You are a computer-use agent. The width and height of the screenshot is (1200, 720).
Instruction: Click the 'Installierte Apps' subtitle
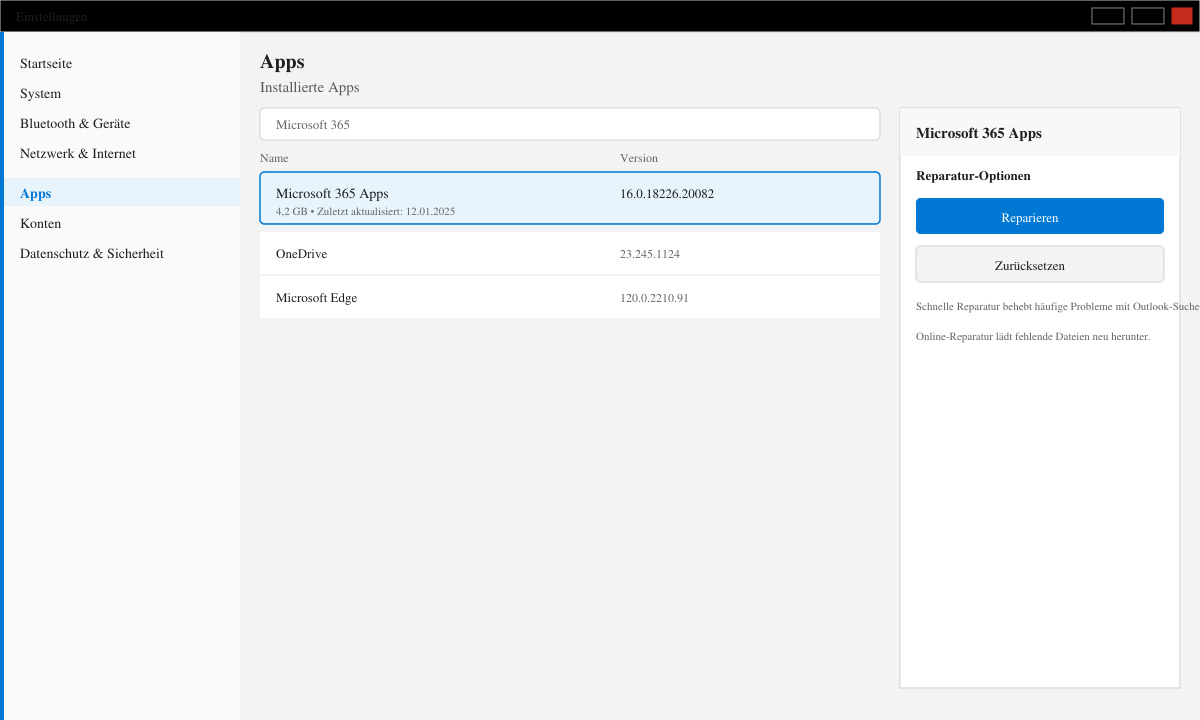309,88
